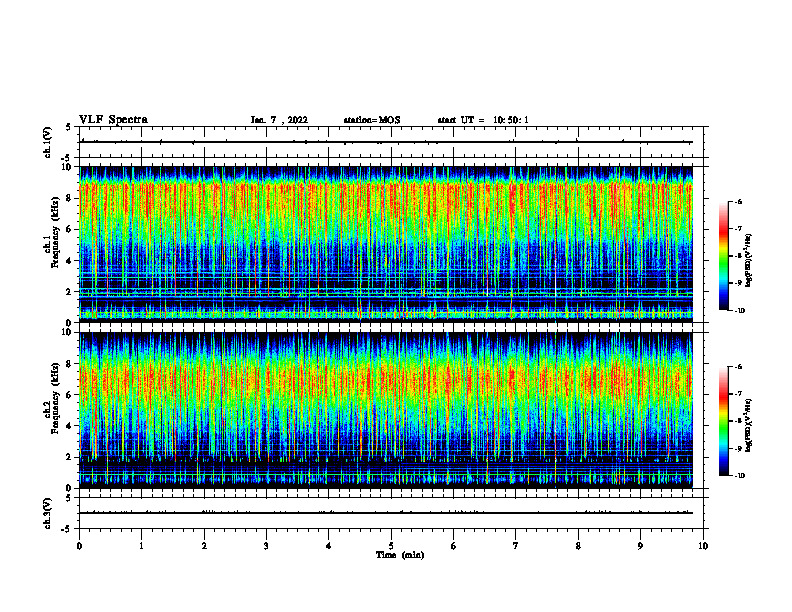Click the ch.1 spectrogram panel
This screenshot has width=792, height=612.
coord(386,244)
